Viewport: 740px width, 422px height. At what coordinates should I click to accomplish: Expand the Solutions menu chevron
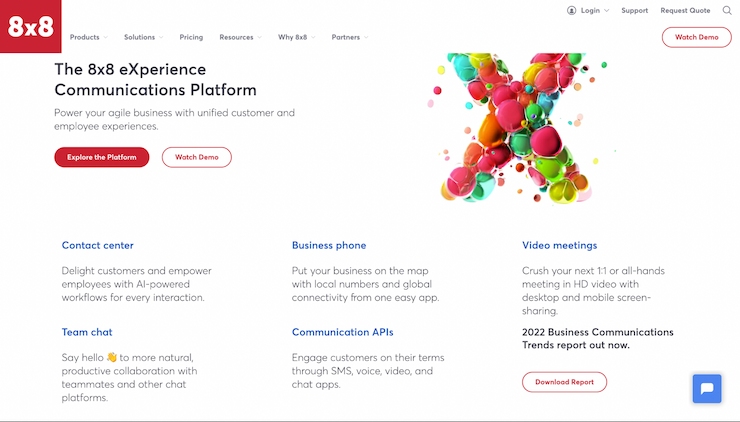point(161,37)
